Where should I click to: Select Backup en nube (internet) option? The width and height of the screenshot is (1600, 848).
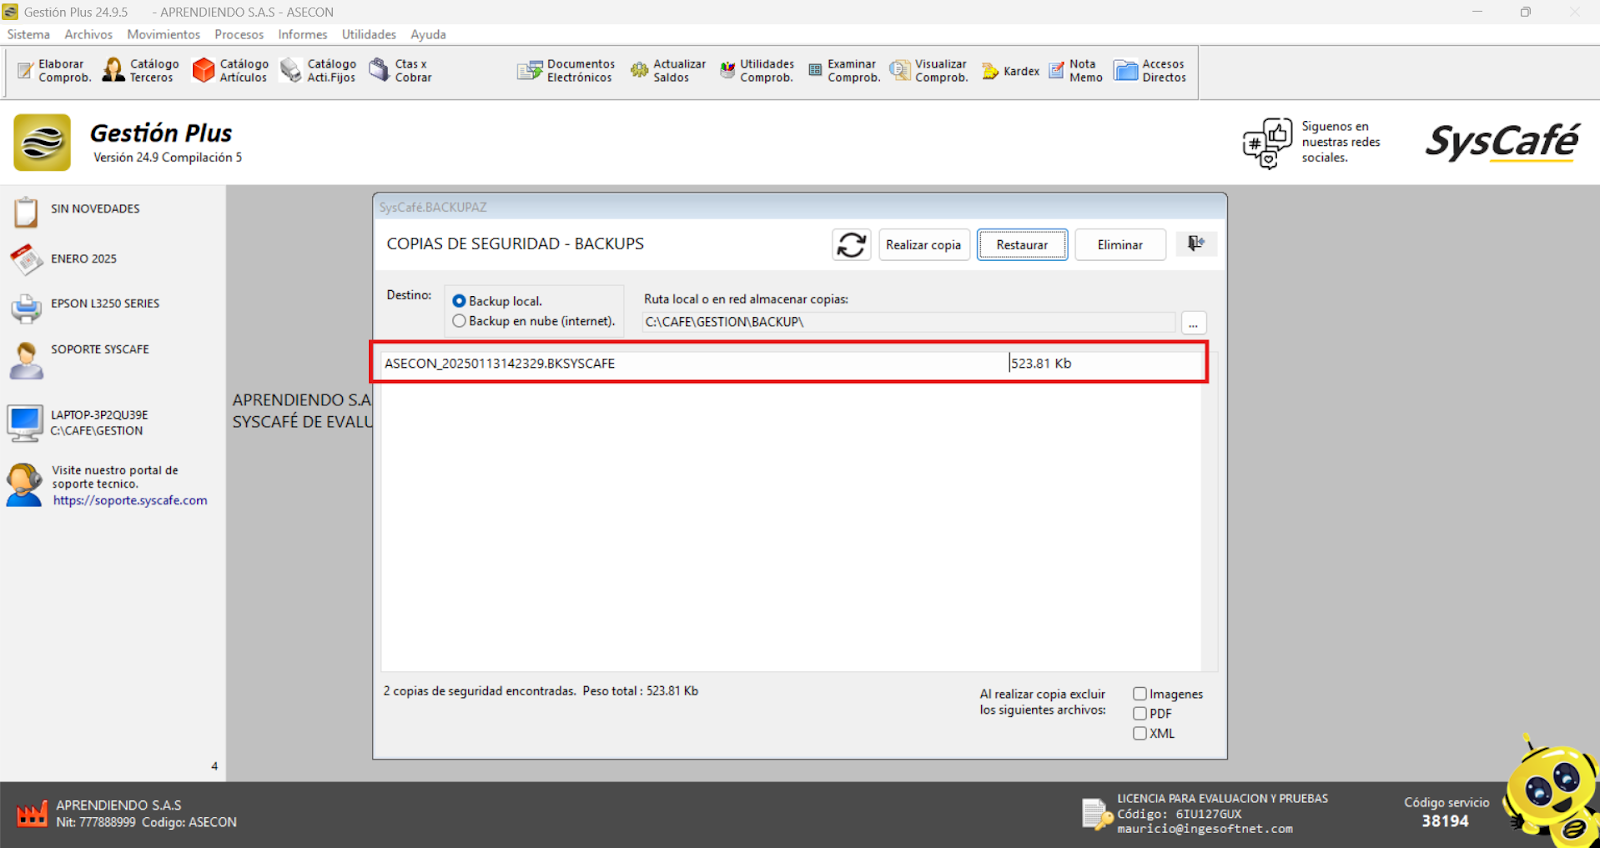459,321
